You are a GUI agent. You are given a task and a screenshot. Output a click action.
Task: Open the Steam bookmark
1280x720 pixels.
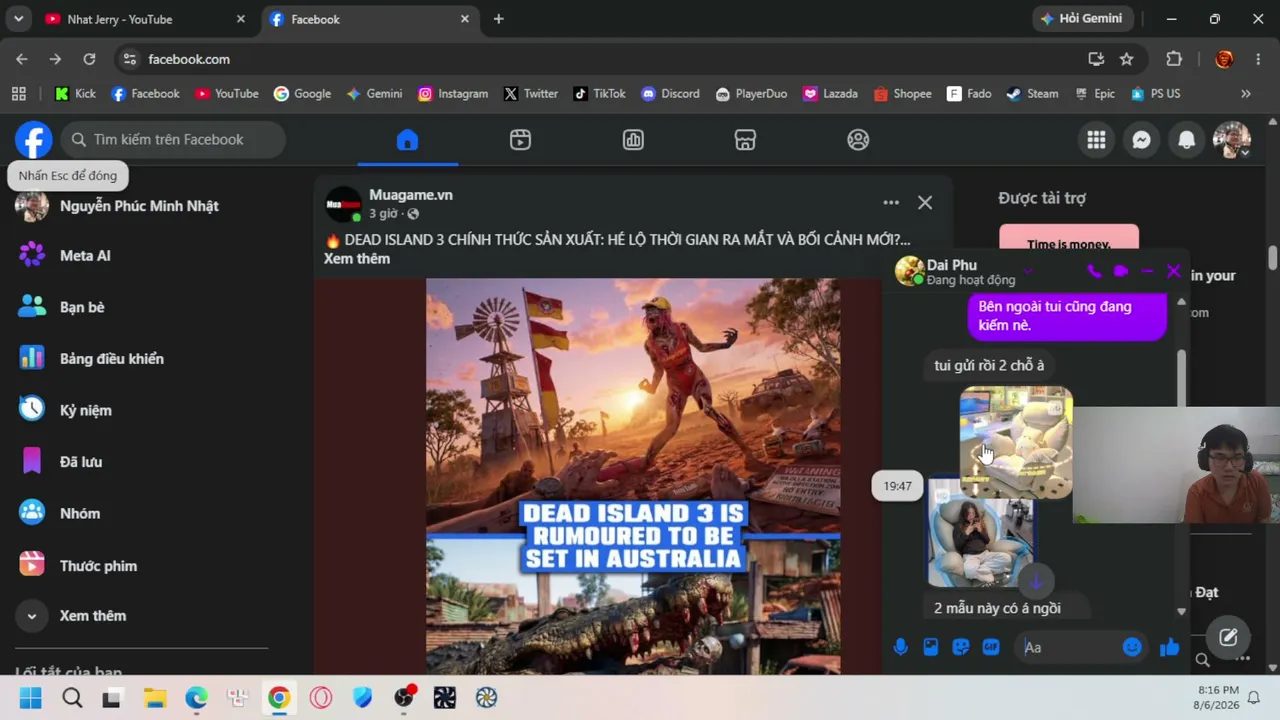[1032, 94]
